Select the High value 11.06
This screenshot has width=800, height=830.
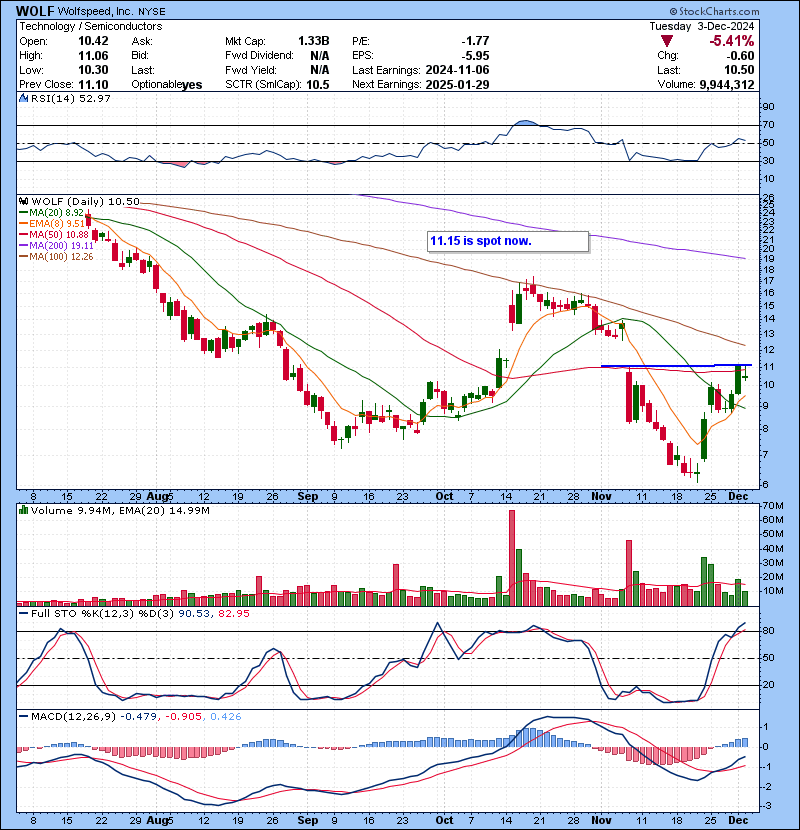pos(93,56)
